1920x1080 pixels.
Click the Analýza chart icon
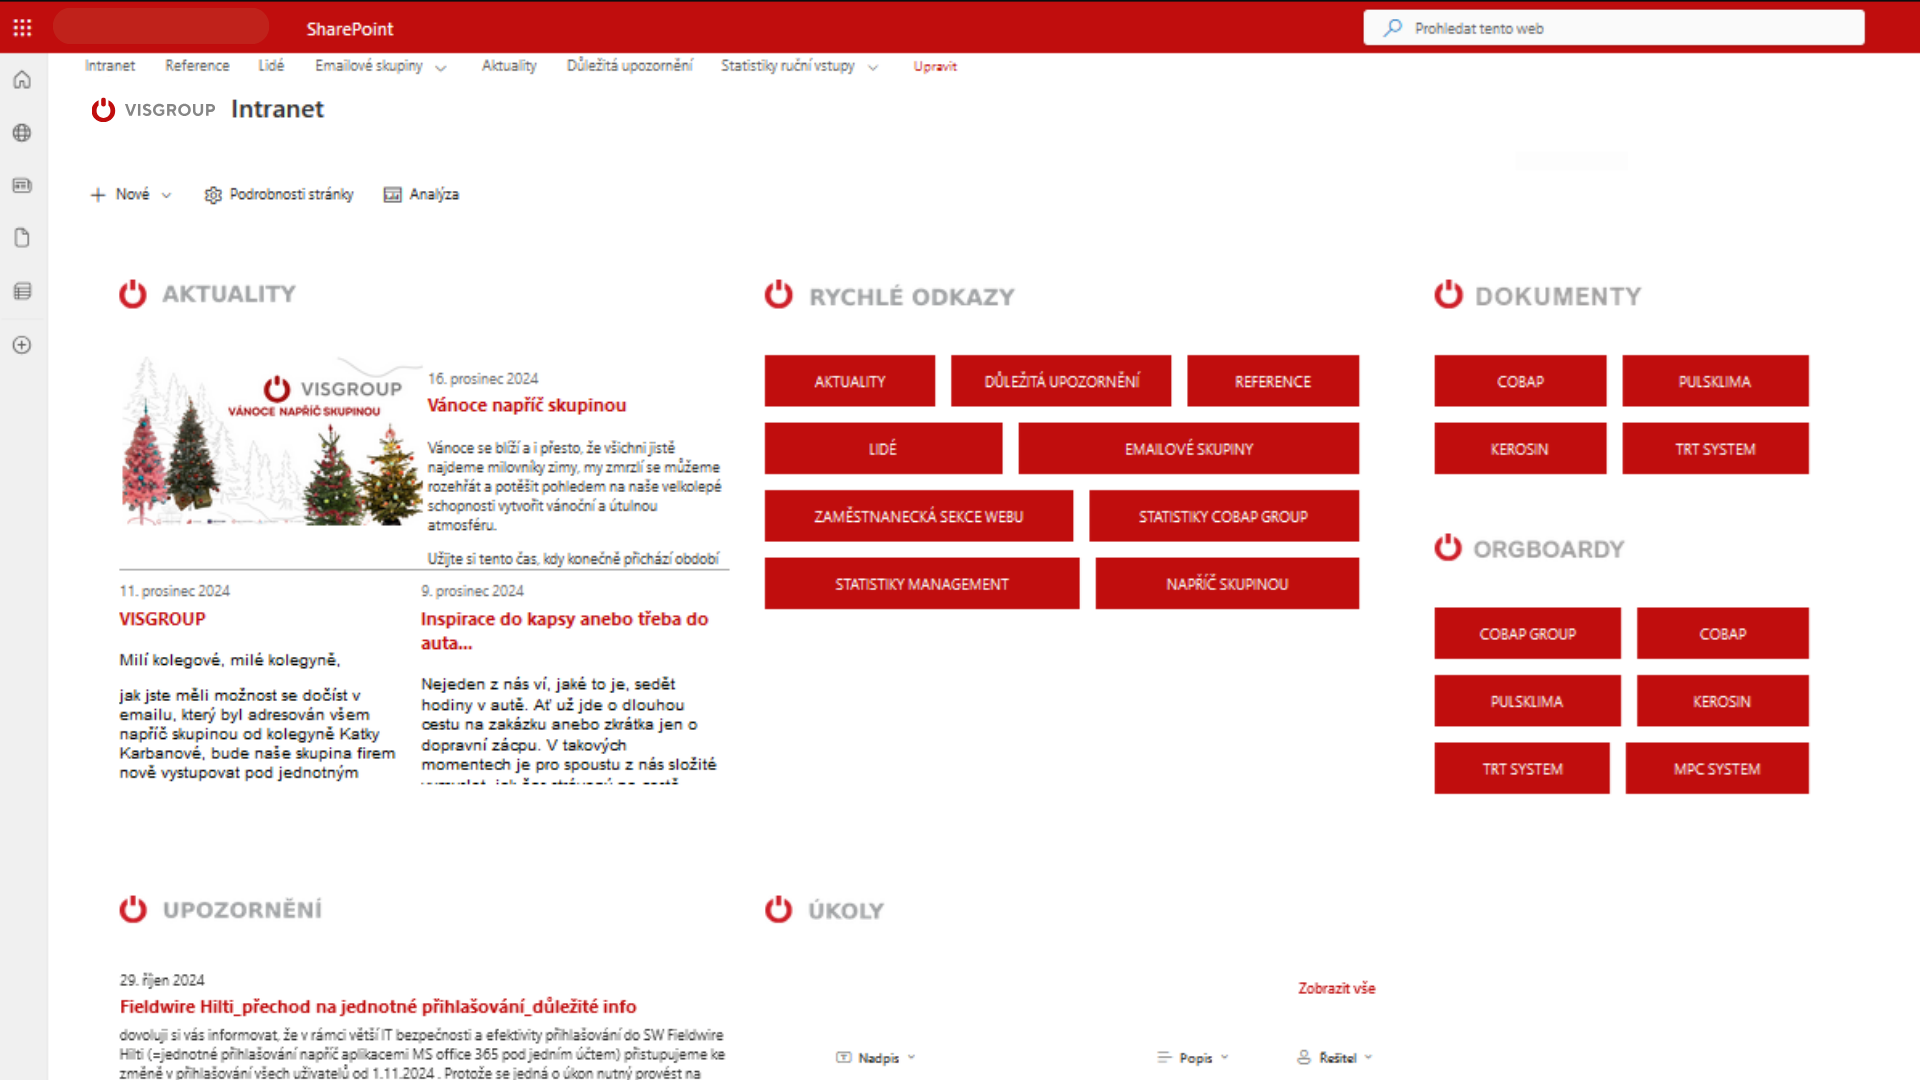pyautogui.click(x=393, y=195)
